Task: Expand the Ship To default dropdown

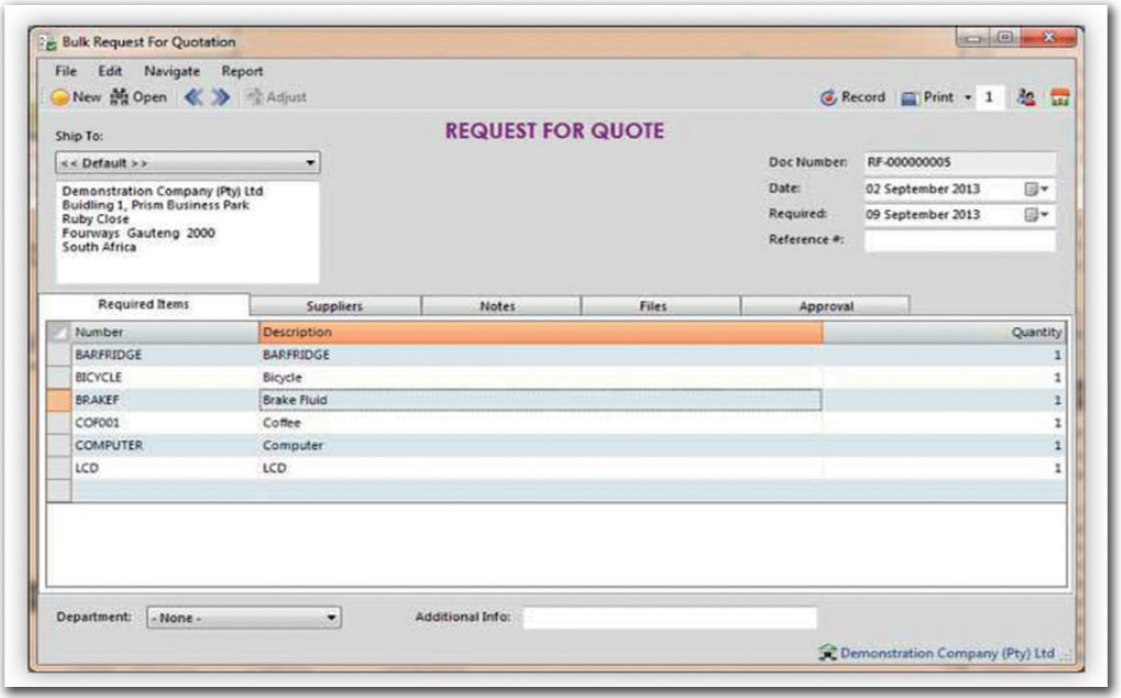Action: tap(310, 162)
